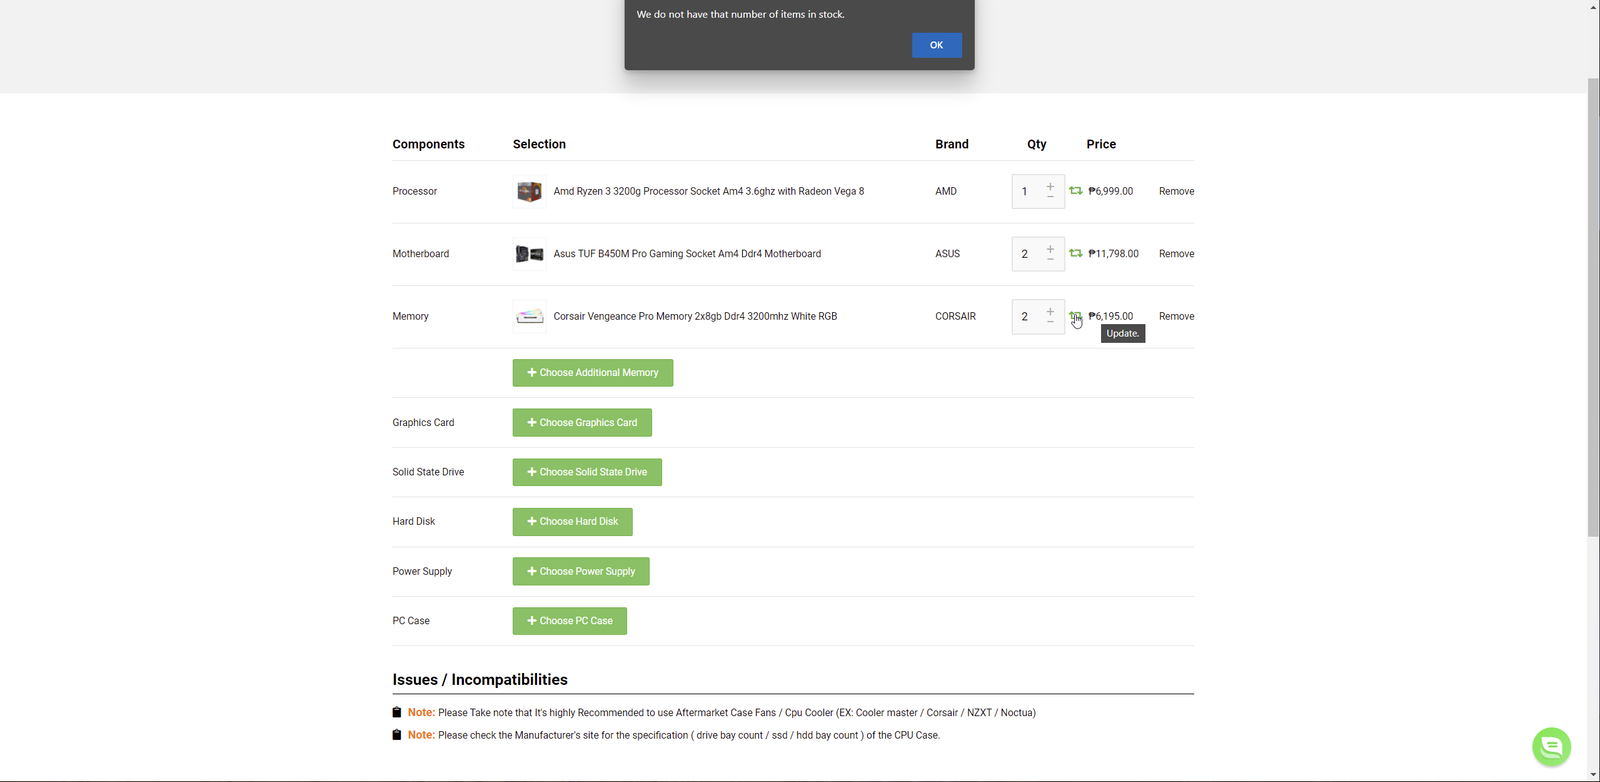The width and height of the screenshot is (1600, 782).
Task: Increase Processor quantity with plus
Action: coord(1050,186)
